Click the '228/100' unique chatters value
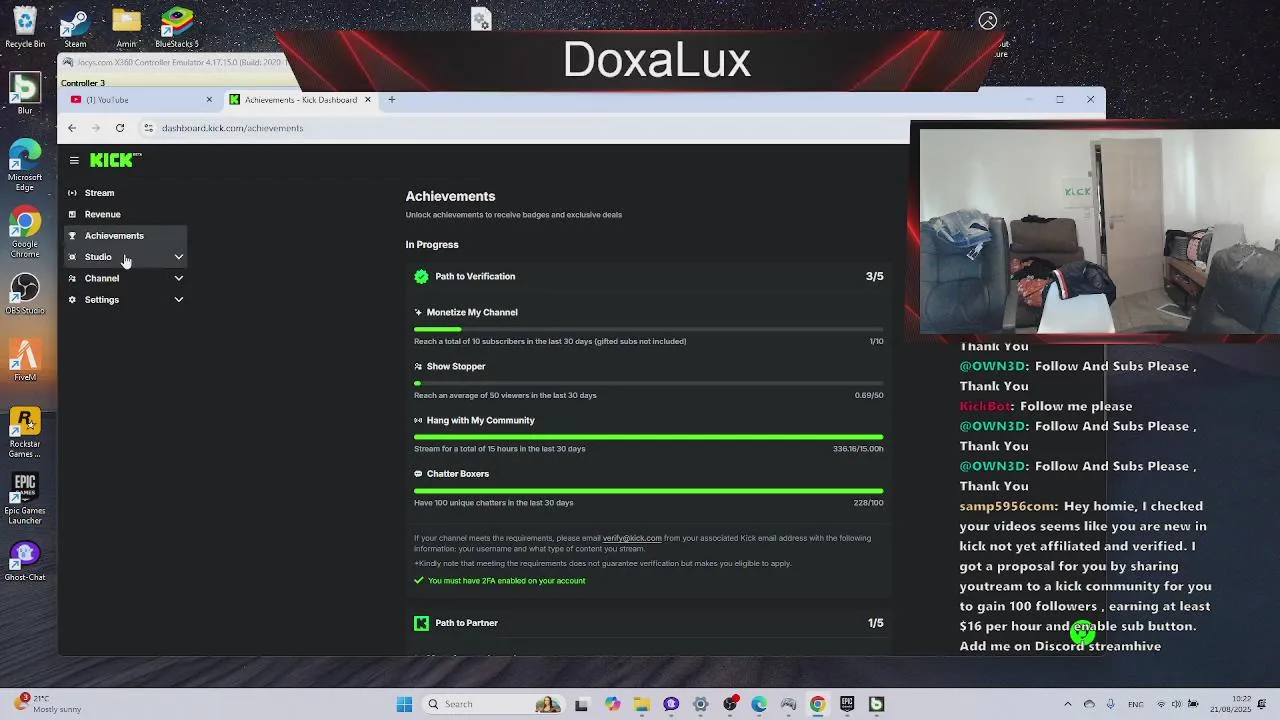Screen dimensions: 1280x720 pyautogui.click(x=869, y=503)
